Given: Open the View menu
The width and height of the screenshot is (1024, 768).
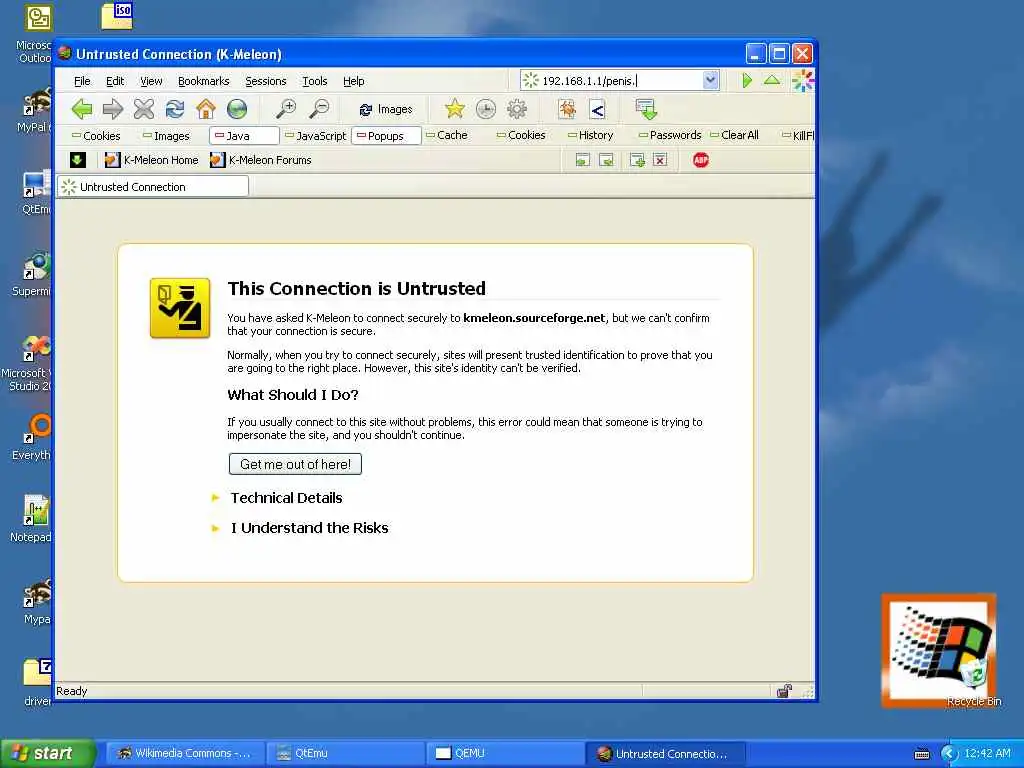Looking at the screenshot, I should (151, 81).
